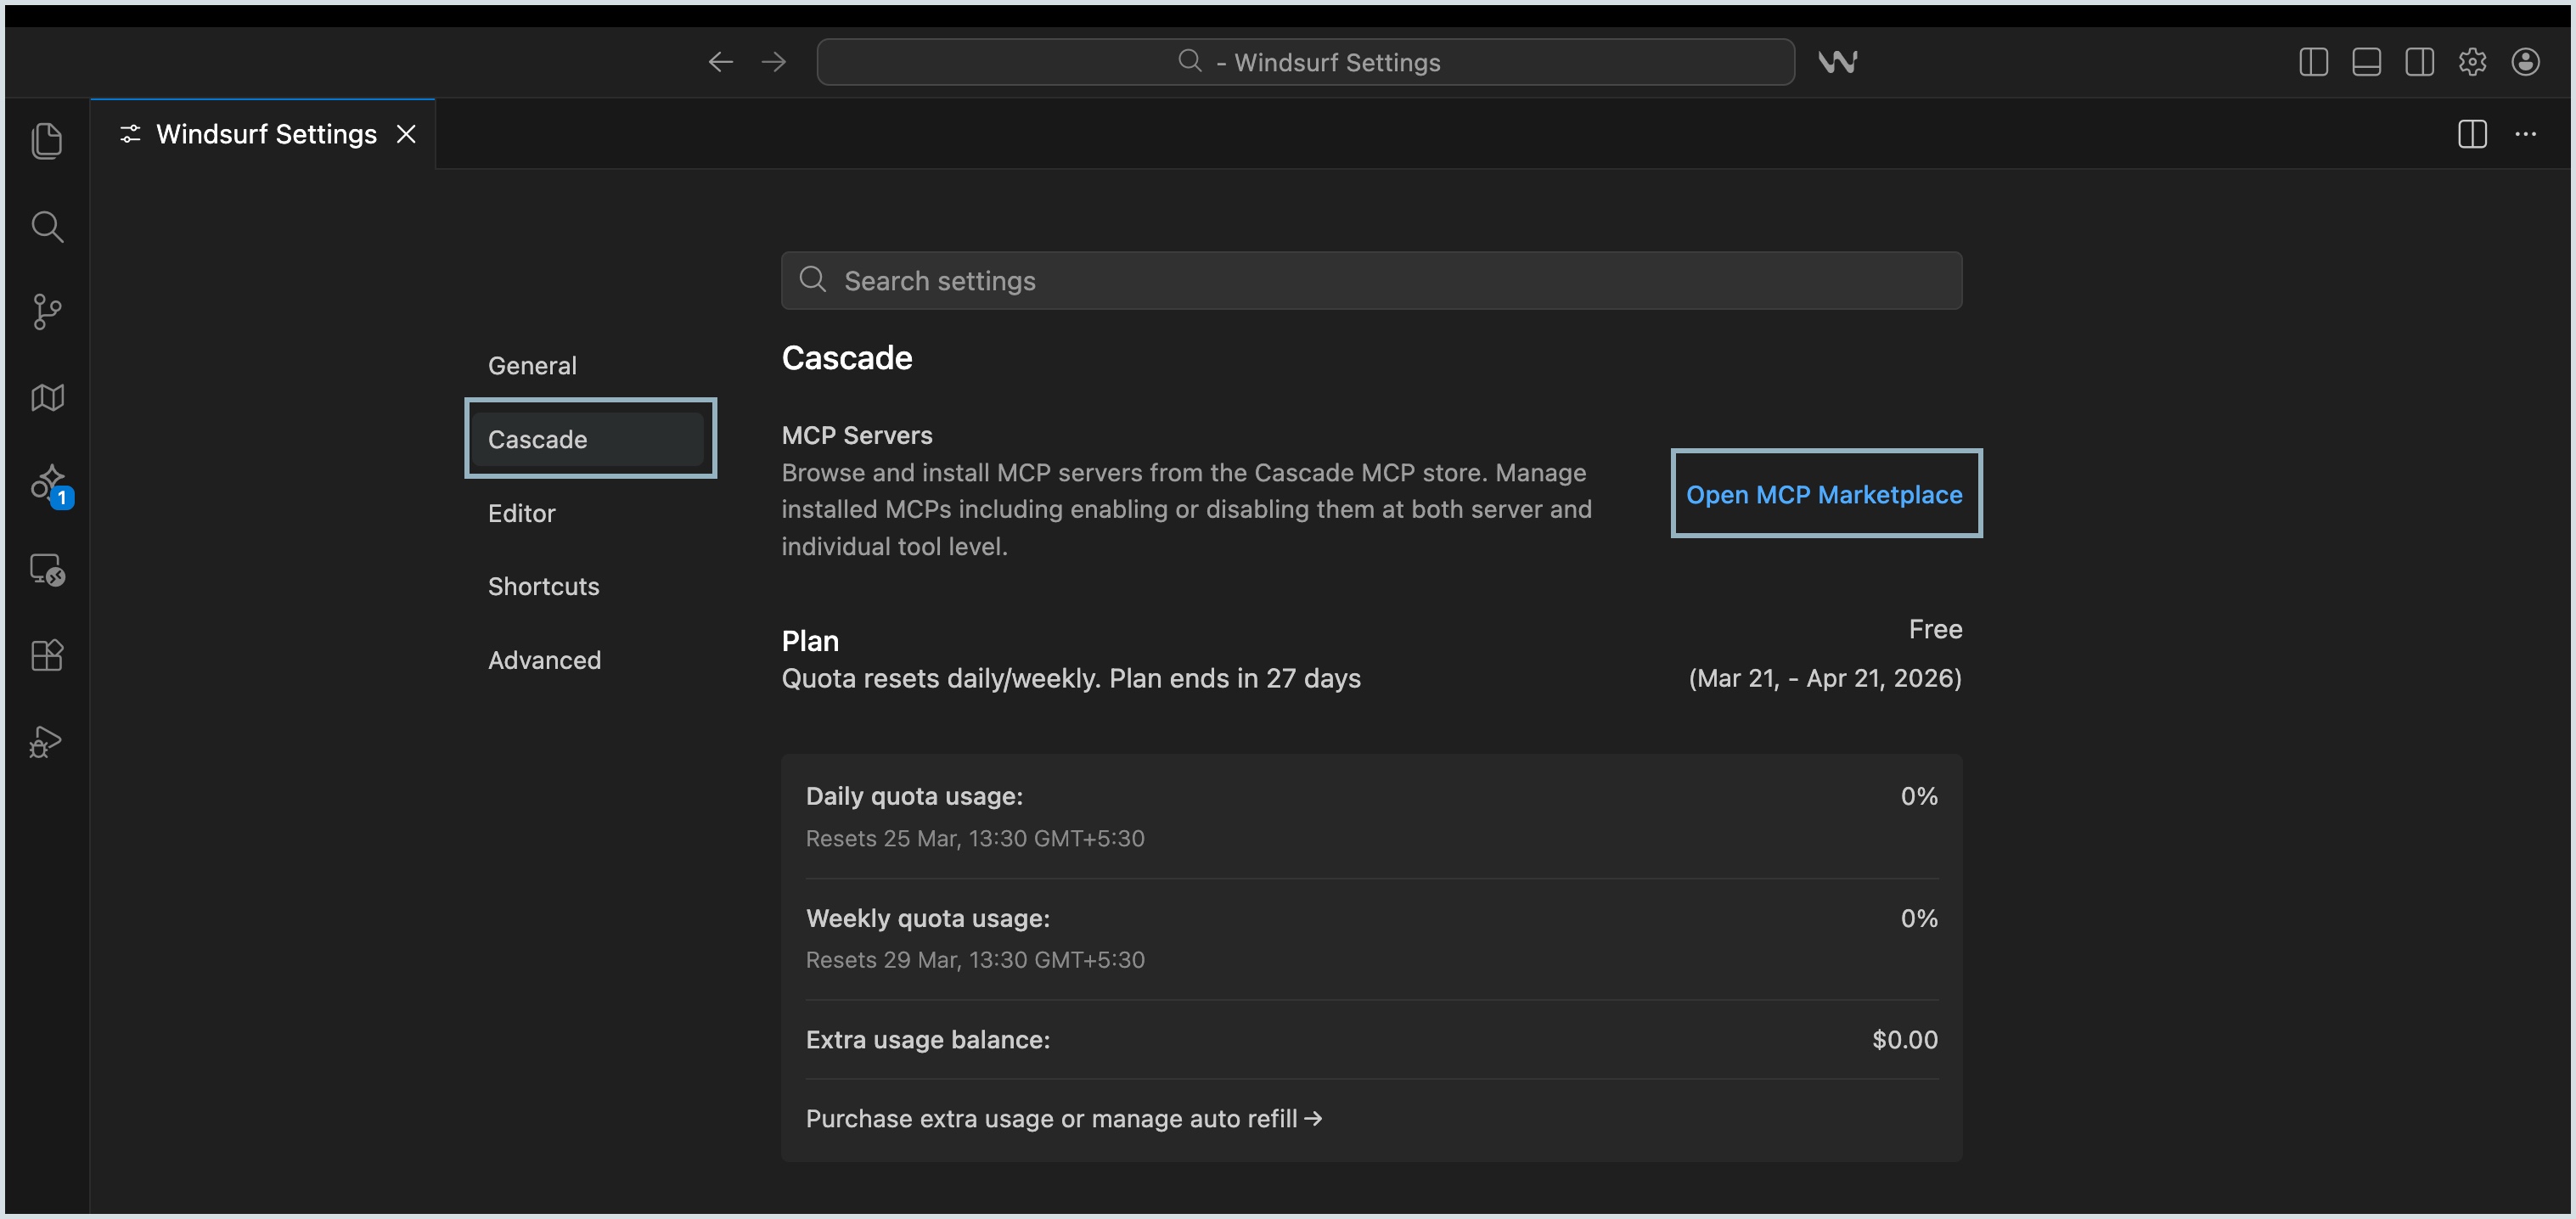The height and width of the screenshot is (1219, 2576).
Task: Click the Windsurf logo icon
Action: [1837, 62]
